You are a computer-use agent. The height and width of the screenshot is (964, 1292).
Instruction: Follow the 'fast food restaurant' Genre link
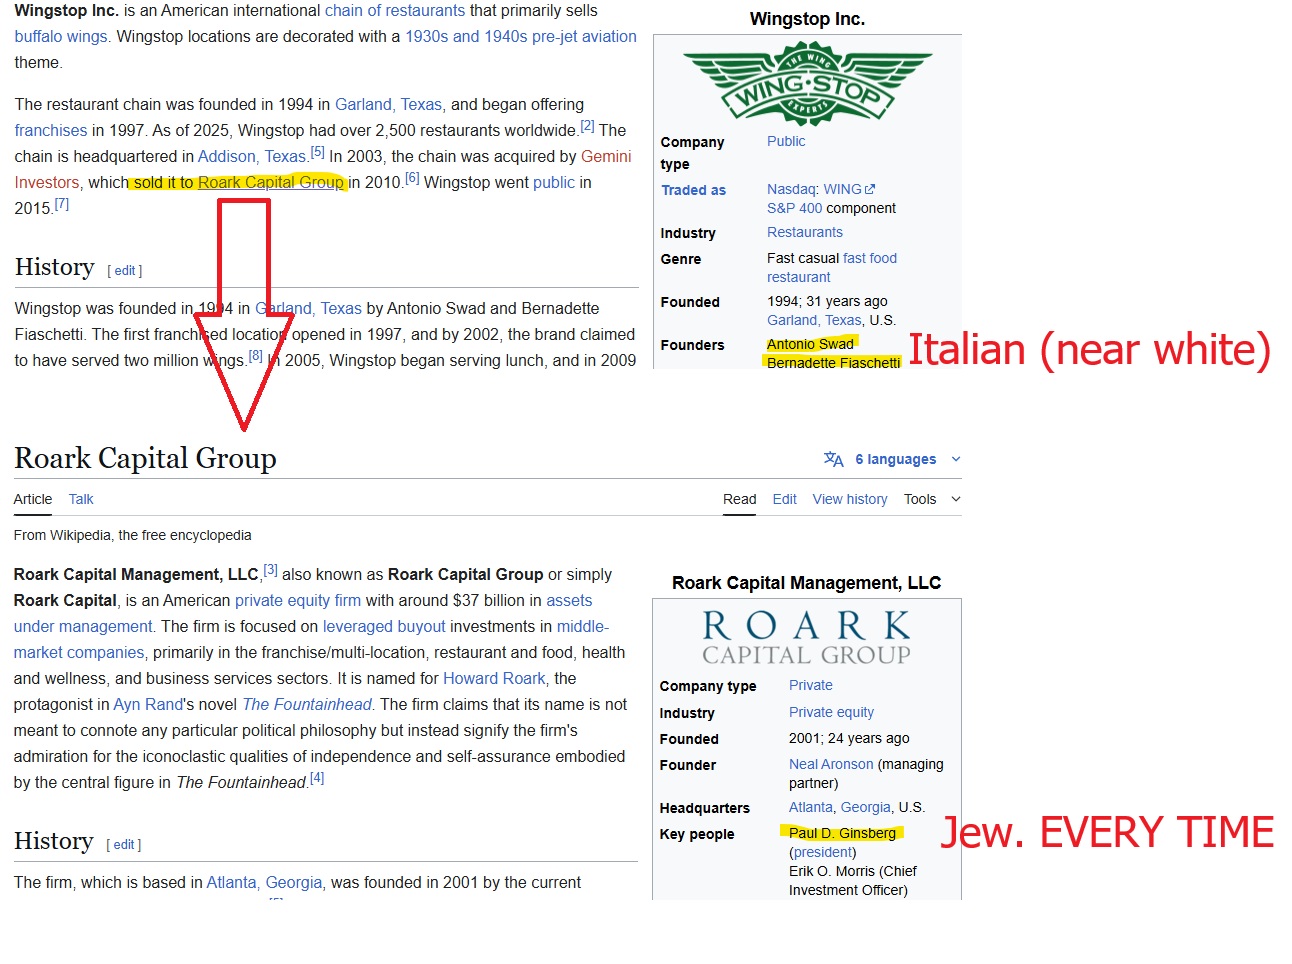tap(832, 267)
